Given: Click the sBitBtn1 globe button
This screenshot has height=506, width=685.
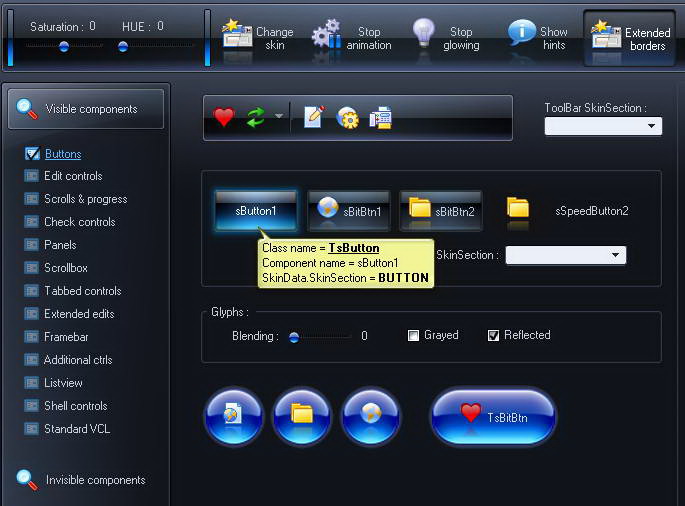Looking at the screenshot, I should pyautogui.click(x=349, y=211).
